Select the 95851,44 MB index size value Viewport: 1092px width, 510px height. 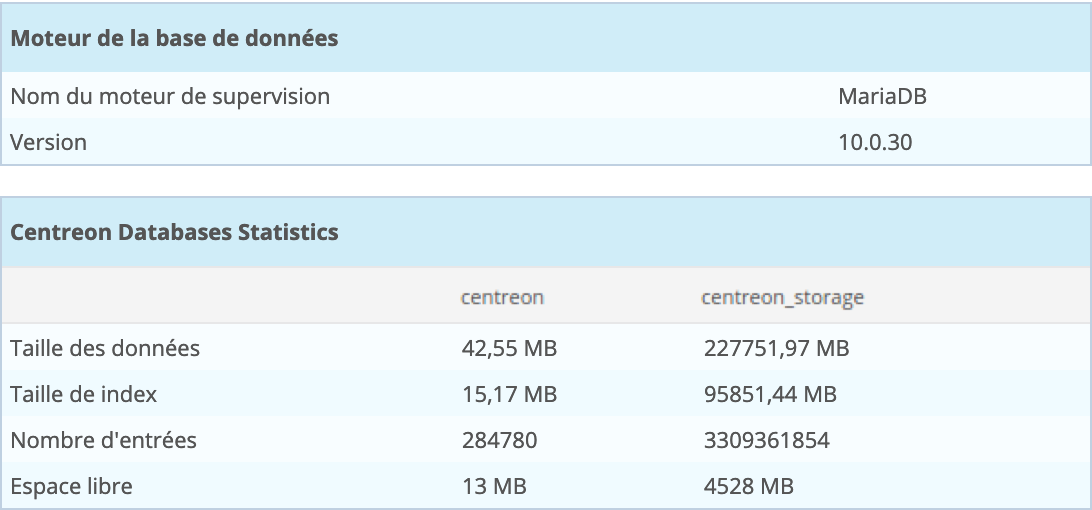coord(770,394)
